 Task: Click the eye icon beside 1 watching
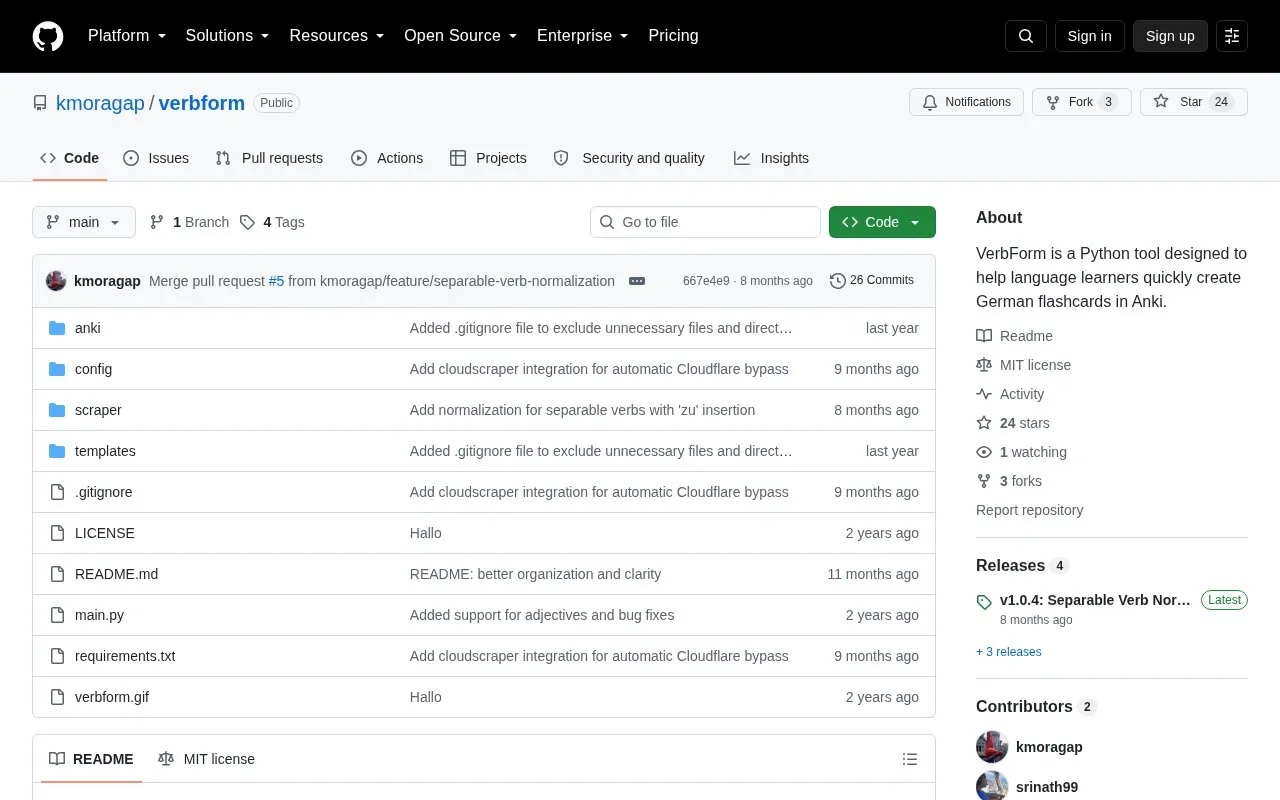click(x=984, y=452)
